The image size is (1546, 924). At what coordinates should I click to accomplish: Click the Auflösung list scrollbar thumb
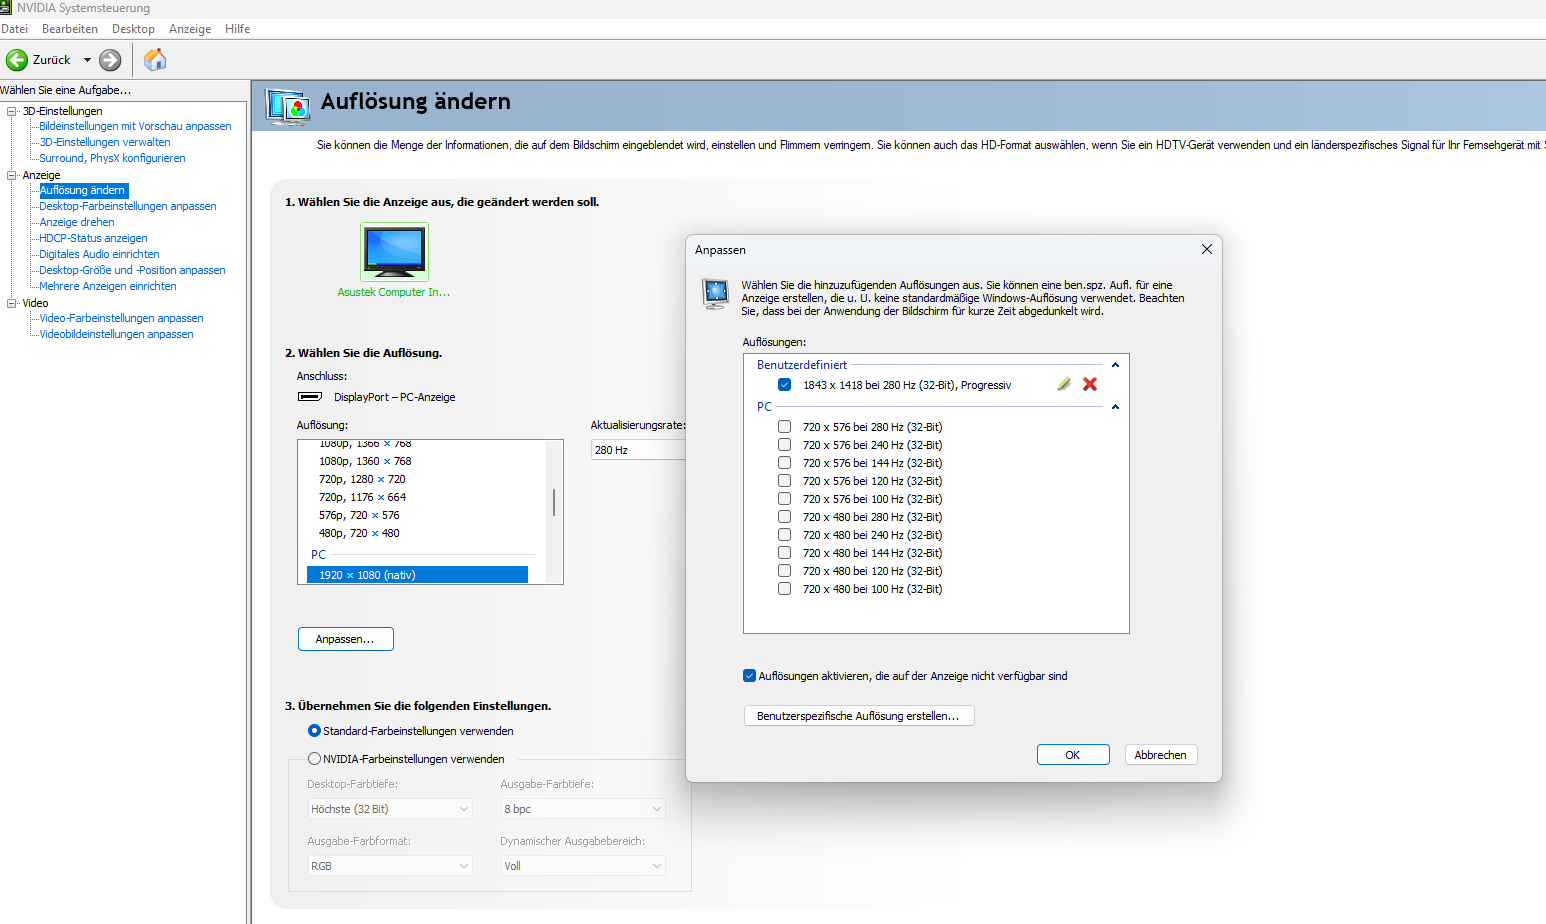pos(554,502)
